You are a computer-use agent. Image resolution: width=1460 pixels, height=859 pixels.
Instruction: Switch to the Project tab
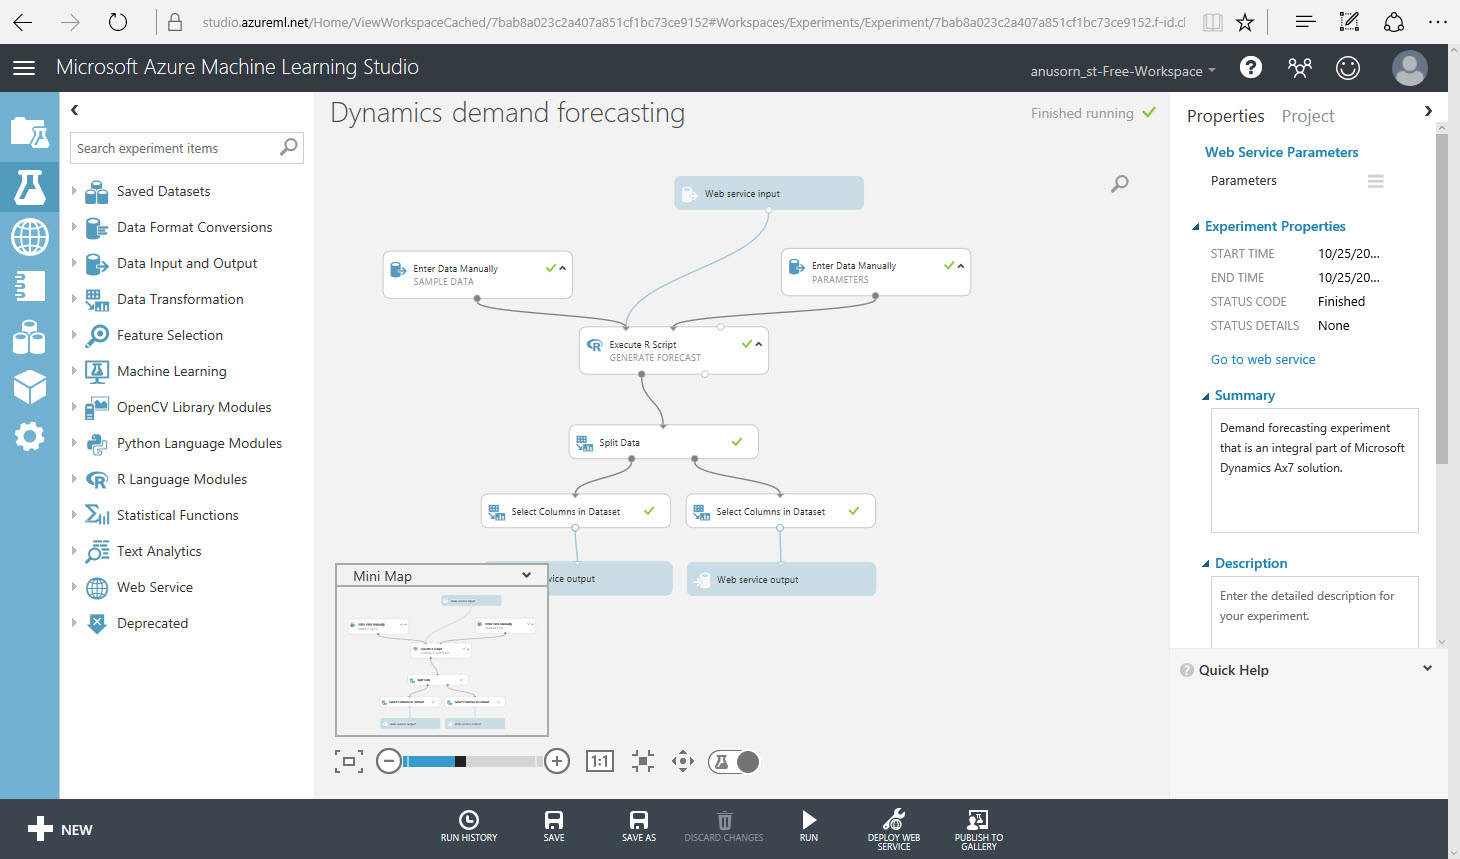(x=1307, y=116)
